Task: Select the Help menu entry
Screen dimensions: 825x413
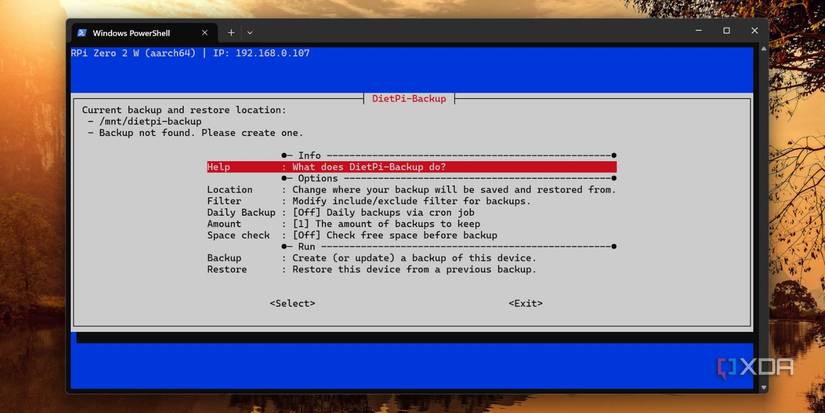Action: [411, 167]
